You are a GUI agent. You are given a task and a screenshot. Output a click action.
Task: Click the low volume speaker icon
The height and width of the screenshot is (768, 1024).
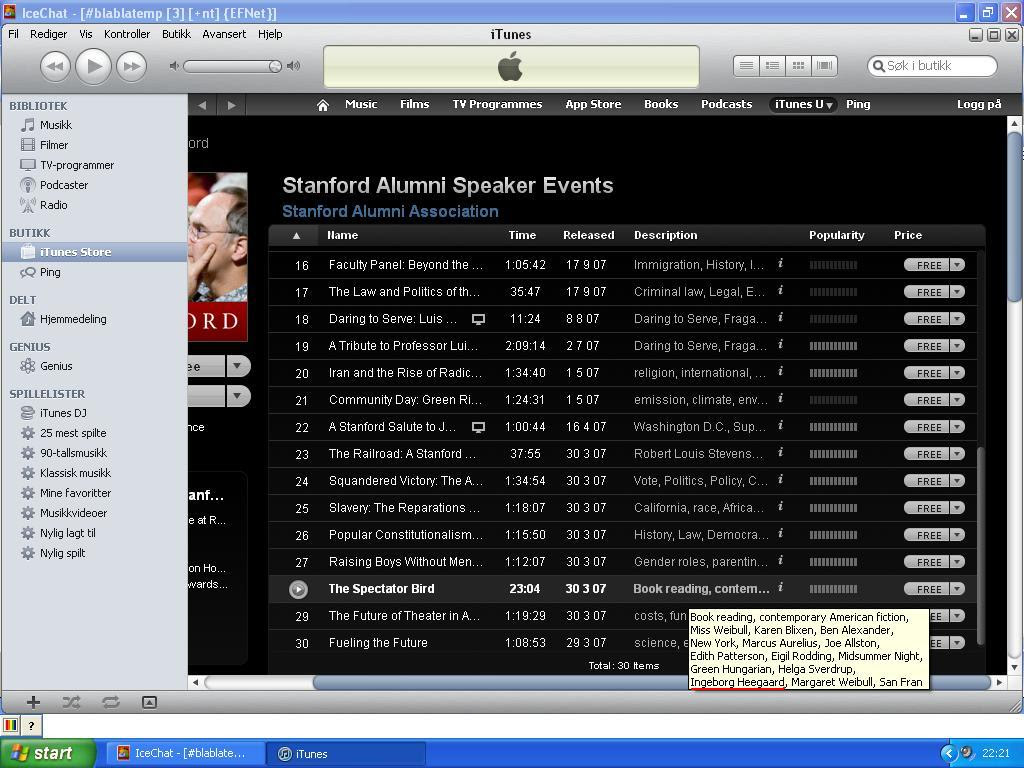(x=174, y=66)
